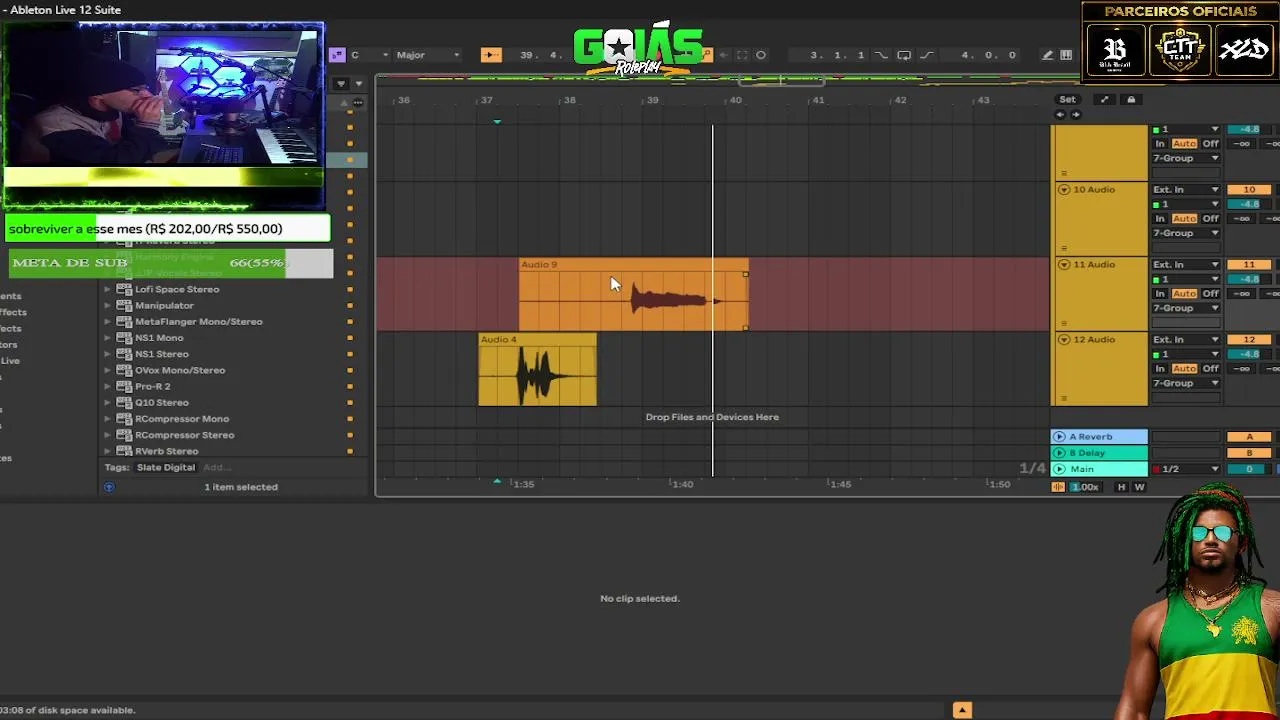
Task: Click the capture MIDI bracket icon
Action: 742,55
